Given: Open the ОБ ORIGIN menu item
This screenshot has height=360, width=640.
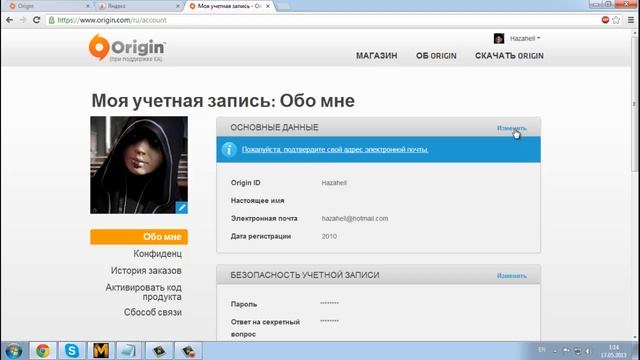Looking at the screenshot, I should pyautogui.click(x=436, y=56).
